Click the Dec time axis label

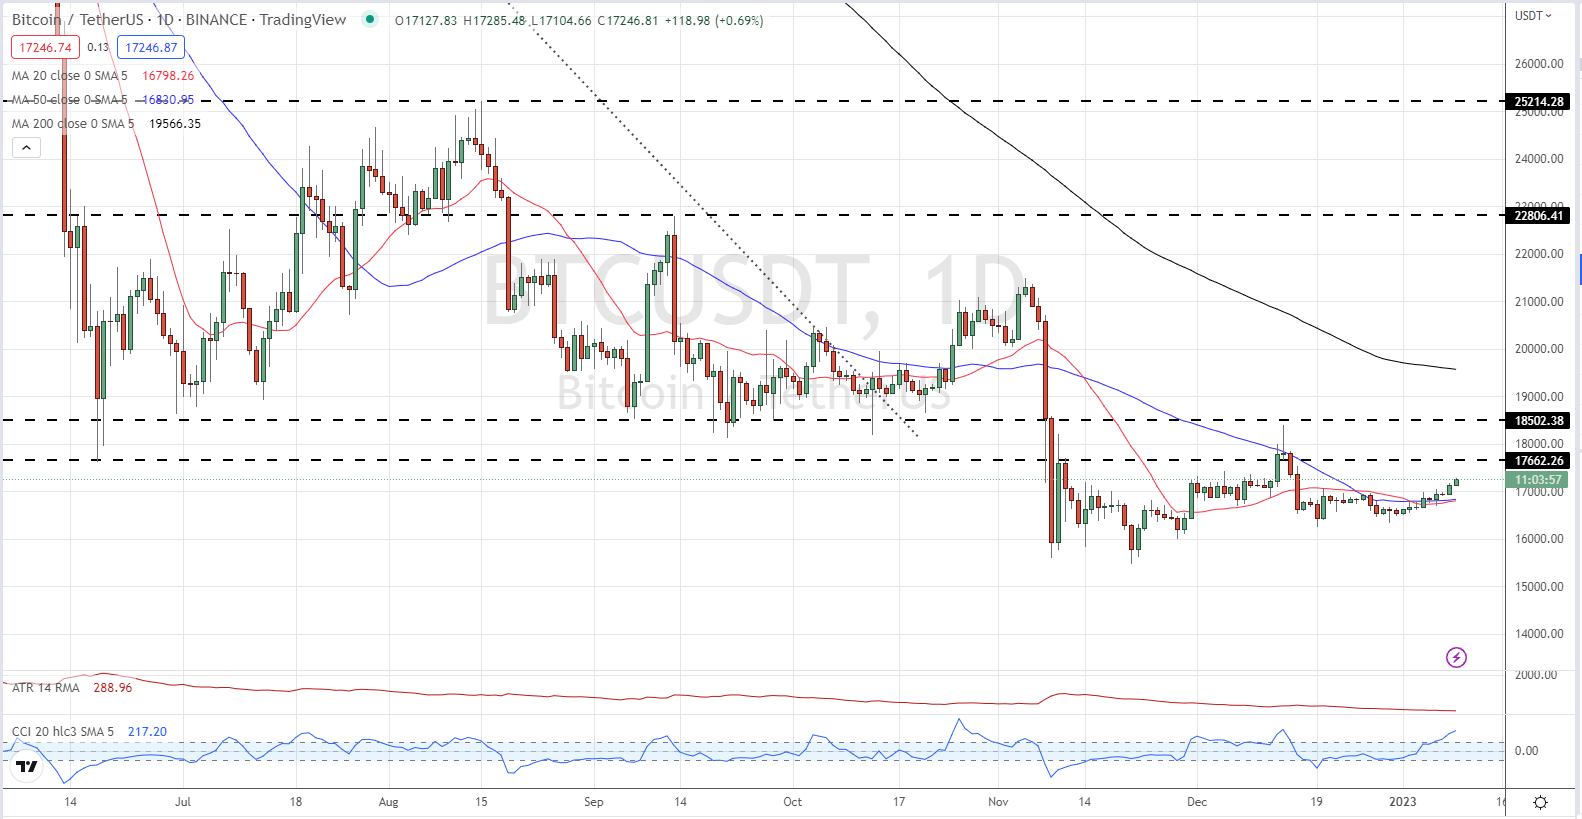pos(1197,802)
